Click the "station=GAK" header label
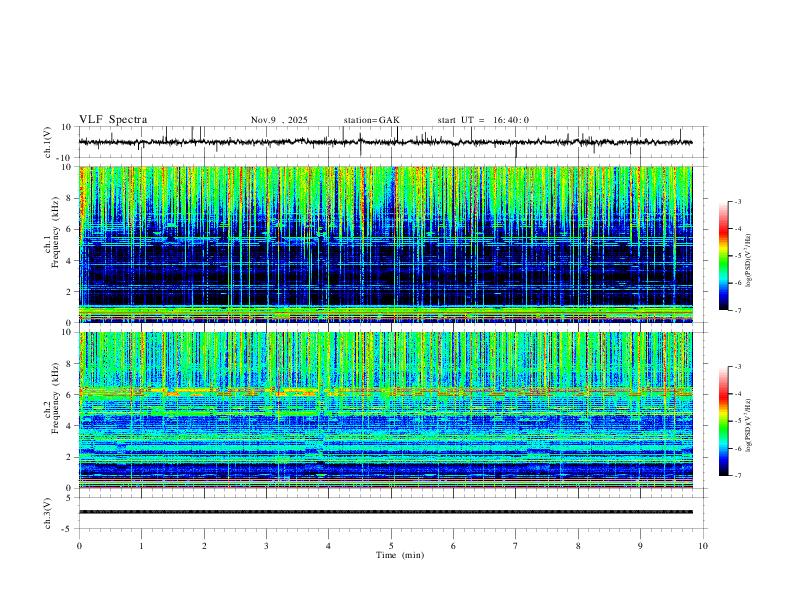 click(371, 120)
